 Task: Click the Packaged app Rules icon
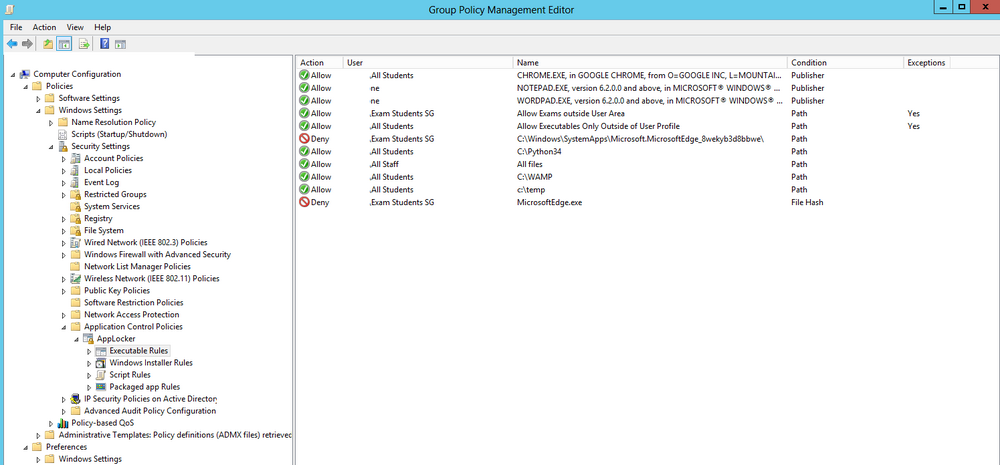(x=100, y=387)
